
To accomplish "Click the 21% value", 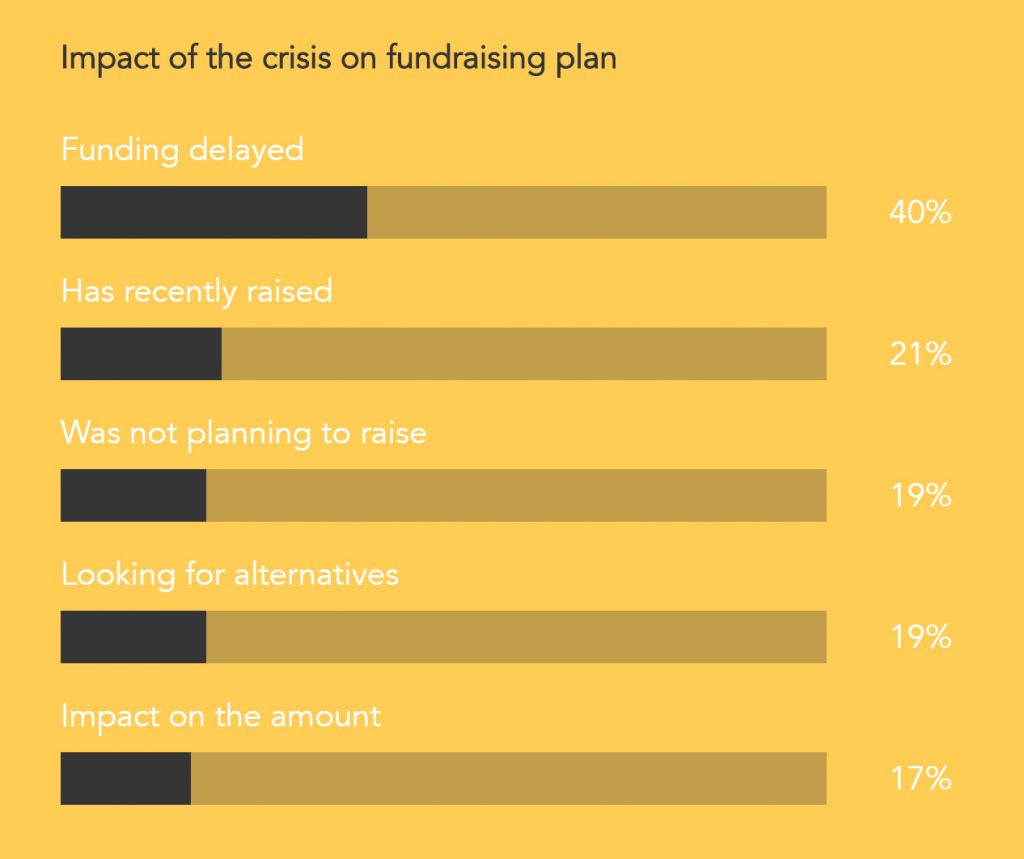I will click(920, 355).
